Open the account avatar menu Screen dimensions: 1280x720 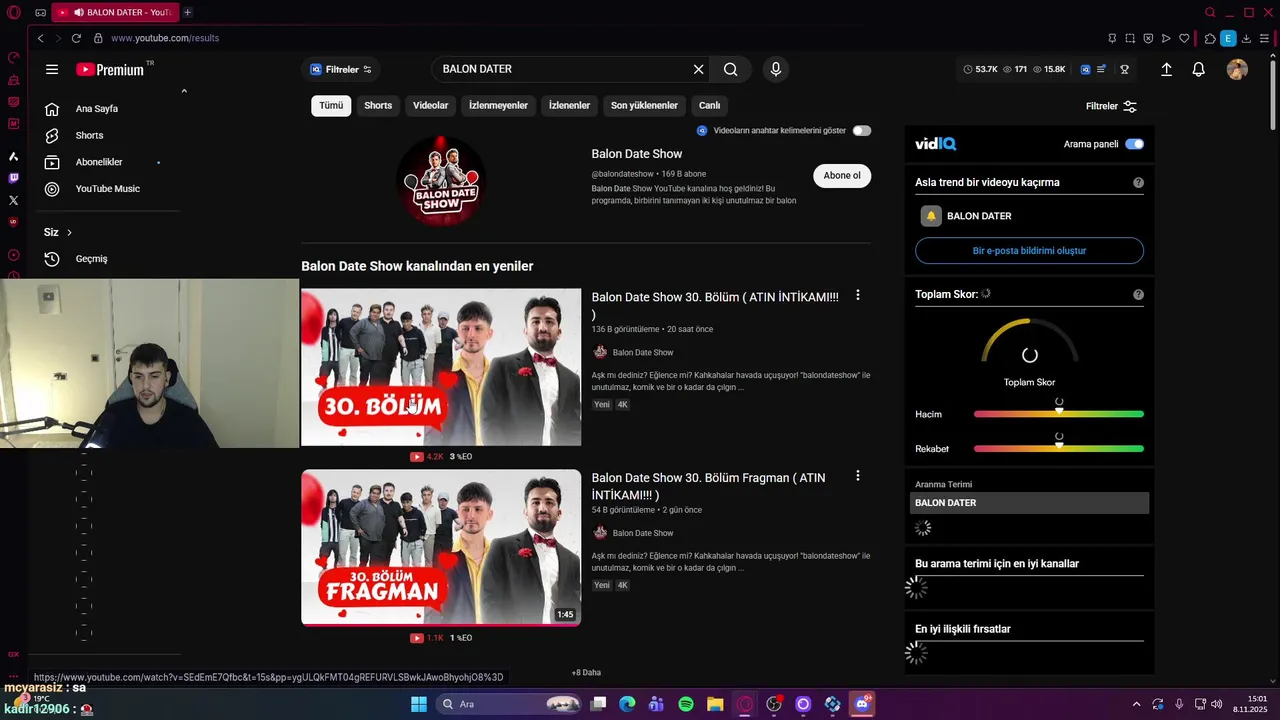(x=1237, y=70)
